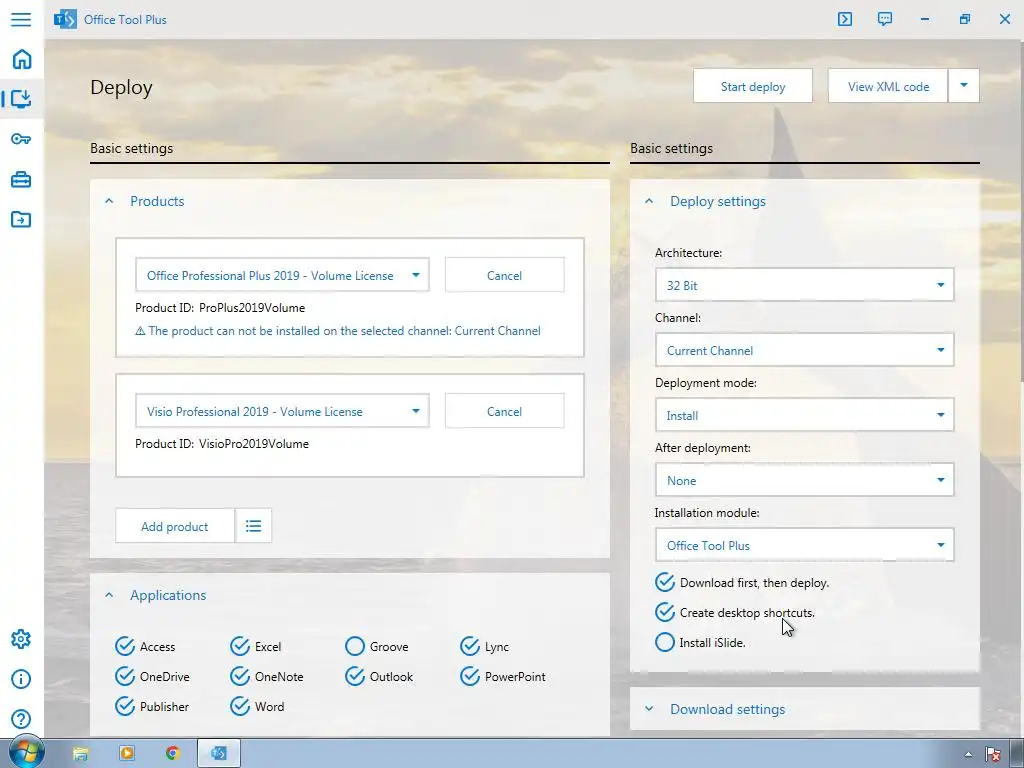Open the command box icon in title bar
This screenshot has width=1024, height=768.
point(844,19)
